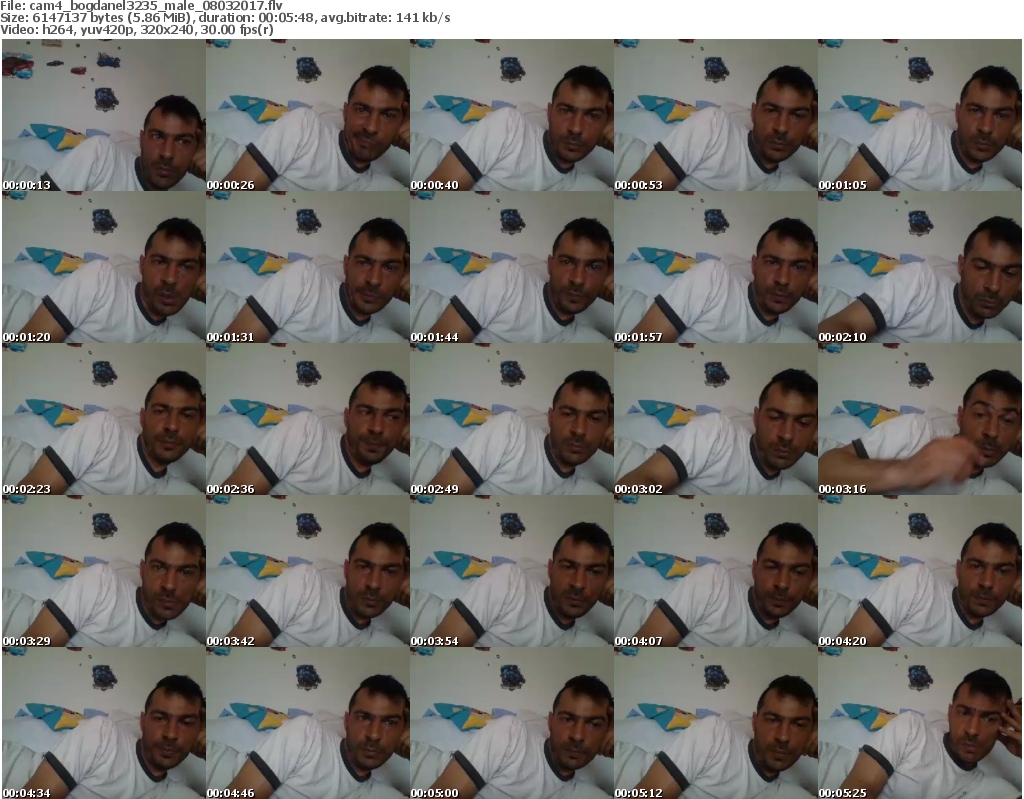Select the frame stamped 00:05:12
The width and height of the screenshot is (1024, 799).
[716, 723]
